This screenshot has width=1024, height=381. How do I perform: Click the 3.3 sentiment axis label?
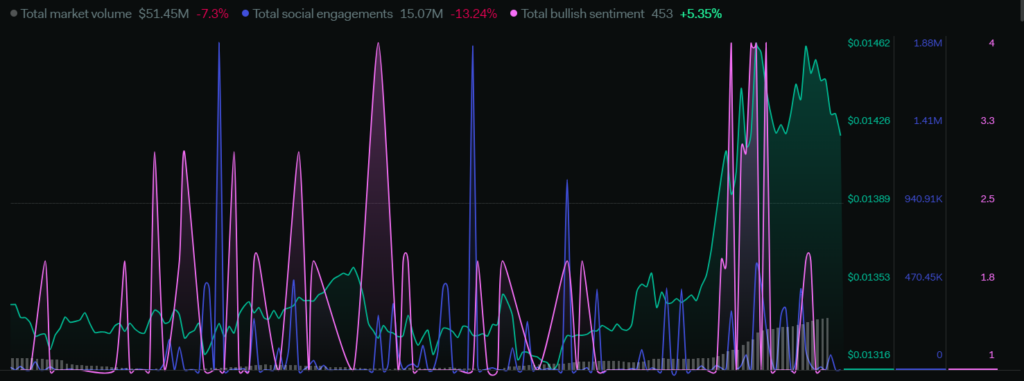tap(987, 121)
